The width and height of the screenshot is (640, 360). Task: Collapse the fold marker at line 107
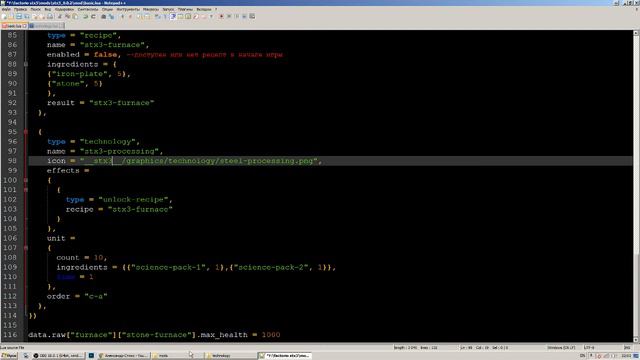[x=26, y=248]
